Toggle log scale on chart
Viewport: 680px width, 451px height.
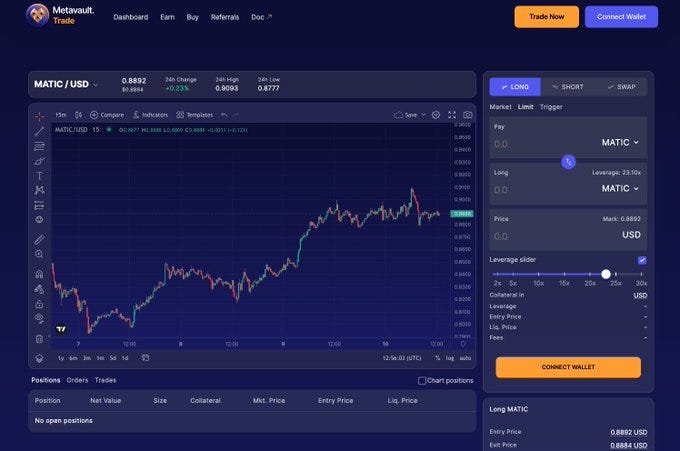click(450, 358)
